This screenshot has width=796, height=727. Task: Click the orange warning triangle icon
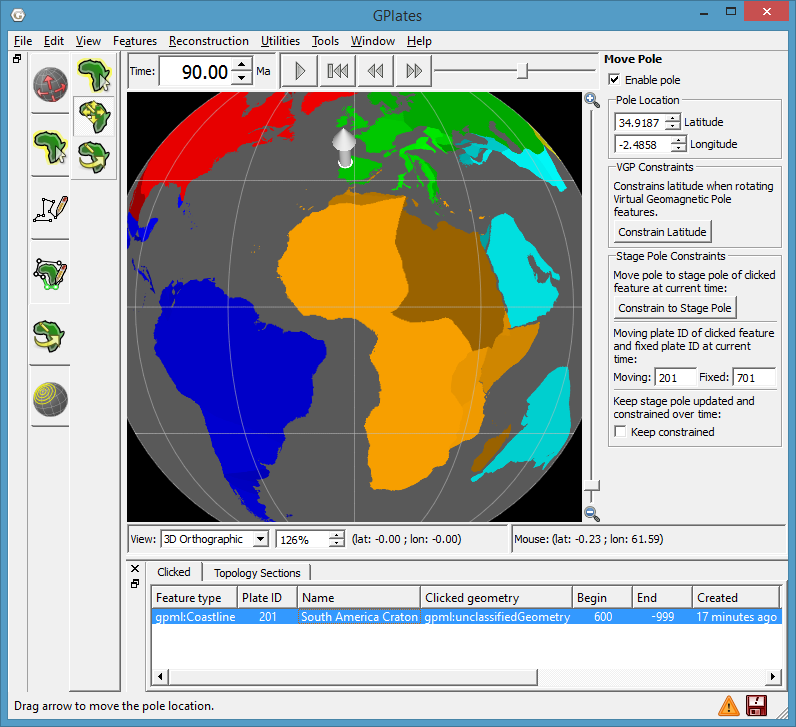(728, 705)
